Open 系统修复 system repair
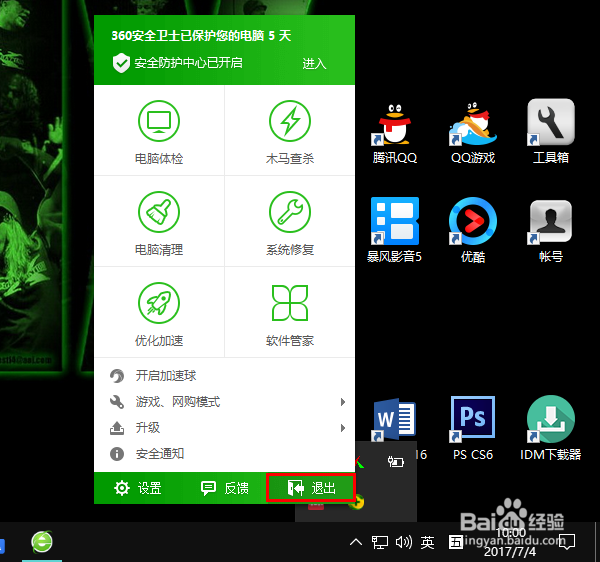This screenshot has width=600, height=562. point(290,222)
